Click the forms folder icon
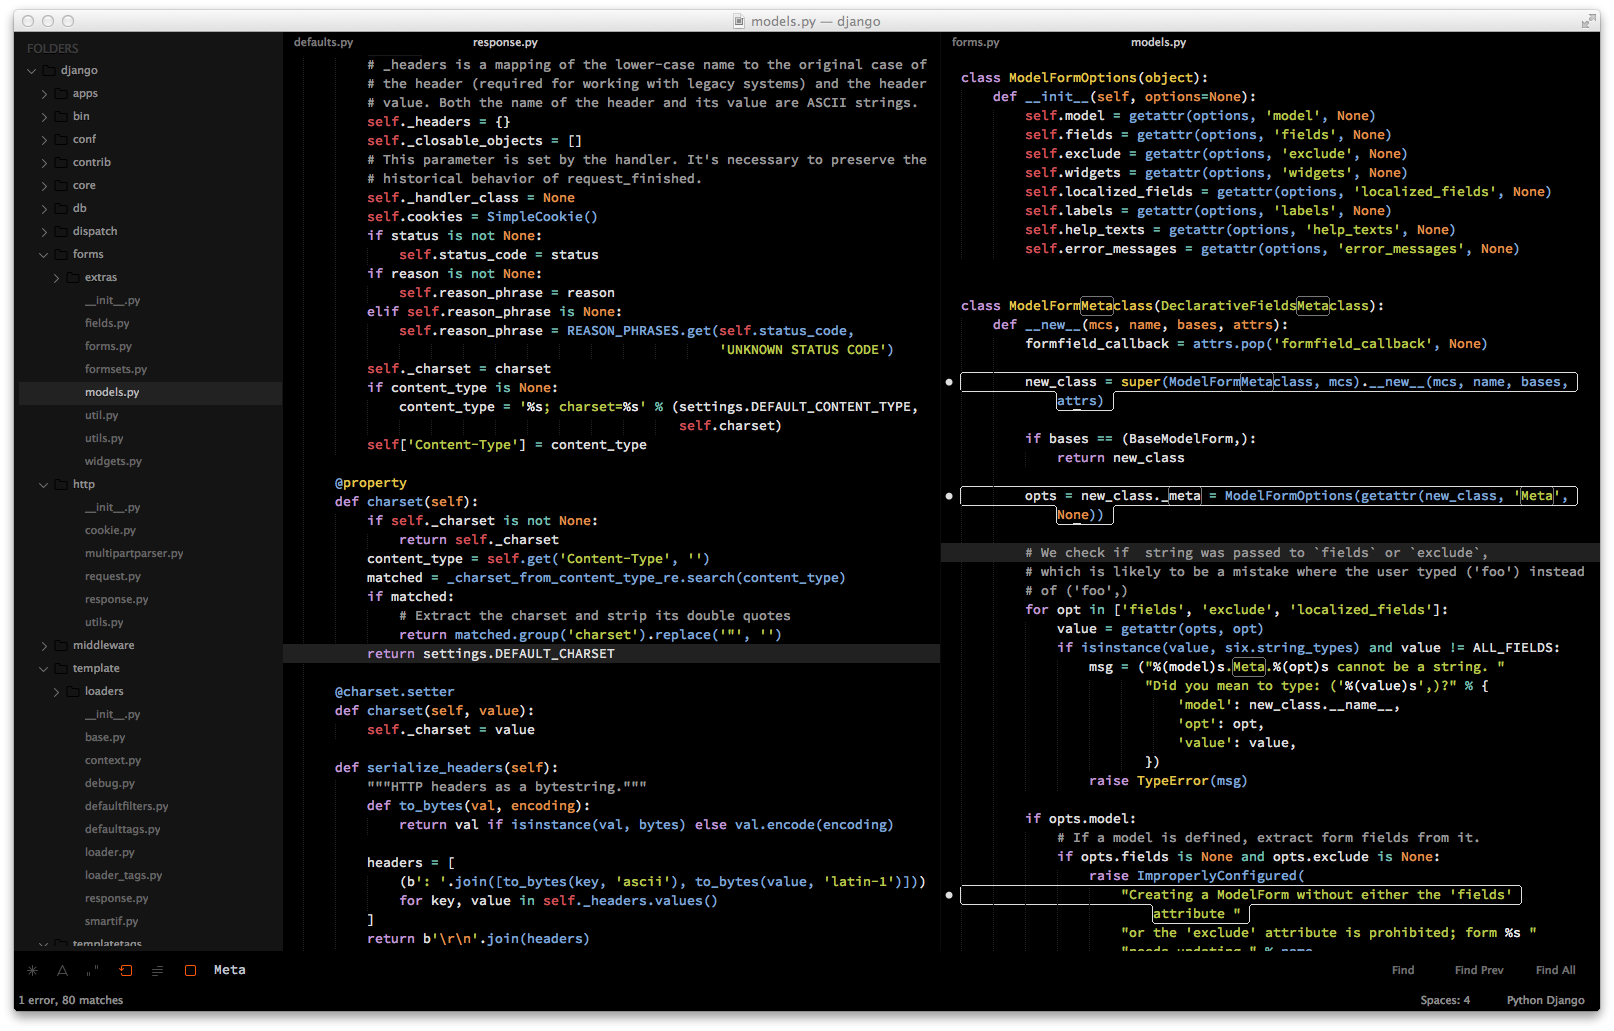Viewport: 1614px width, 1031px height. [x=61, y=254]
